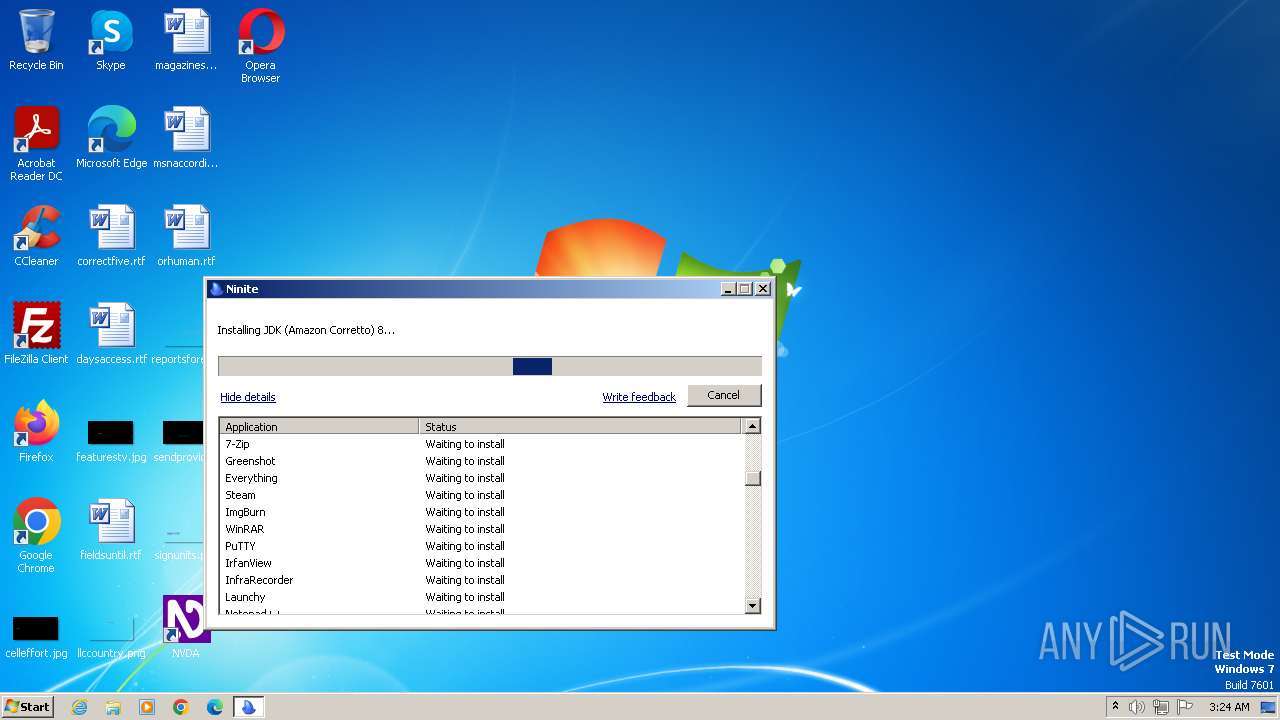1280x720 pixels.
Task: Open Edge from the taskbar
Action: (215, 707)
